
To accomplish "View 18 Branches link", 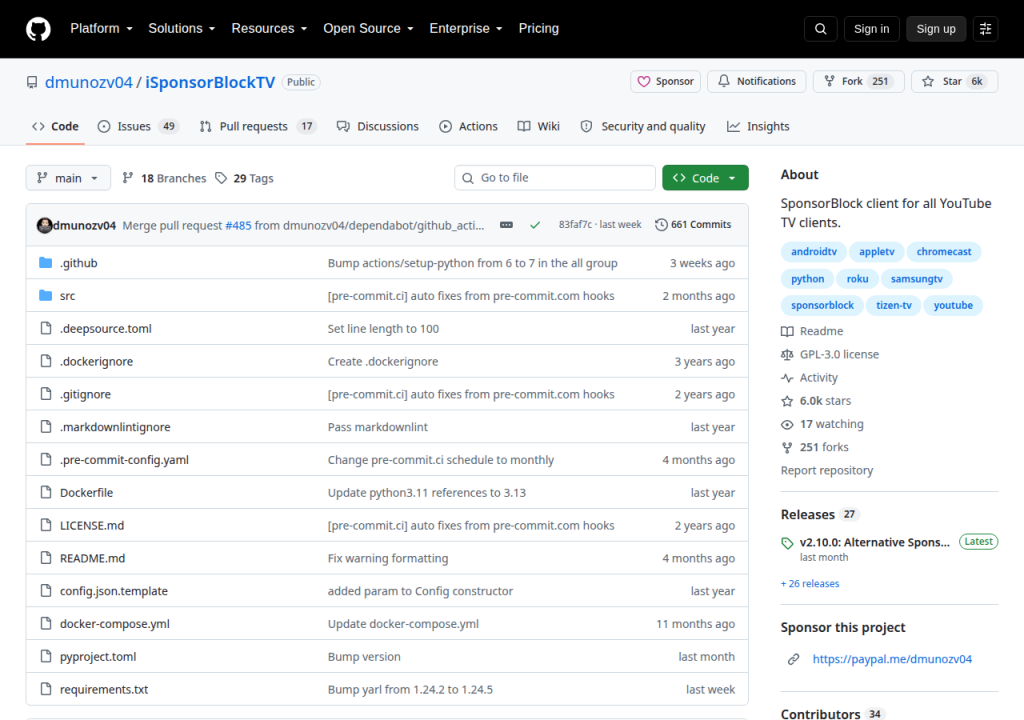I will [165, 178].
